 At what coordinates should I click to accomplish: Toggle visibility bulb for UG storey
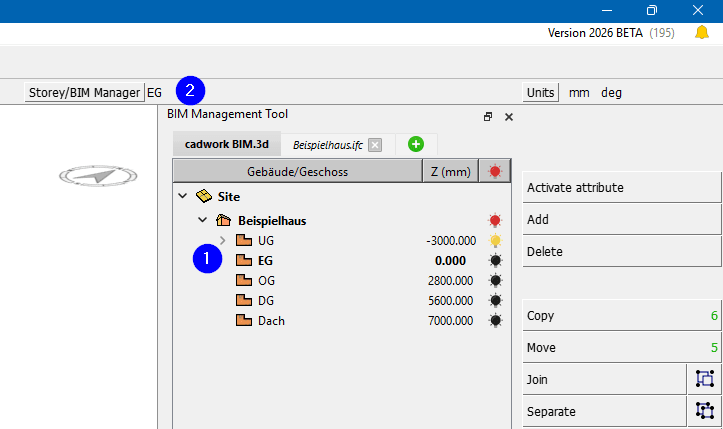point(494,241)
